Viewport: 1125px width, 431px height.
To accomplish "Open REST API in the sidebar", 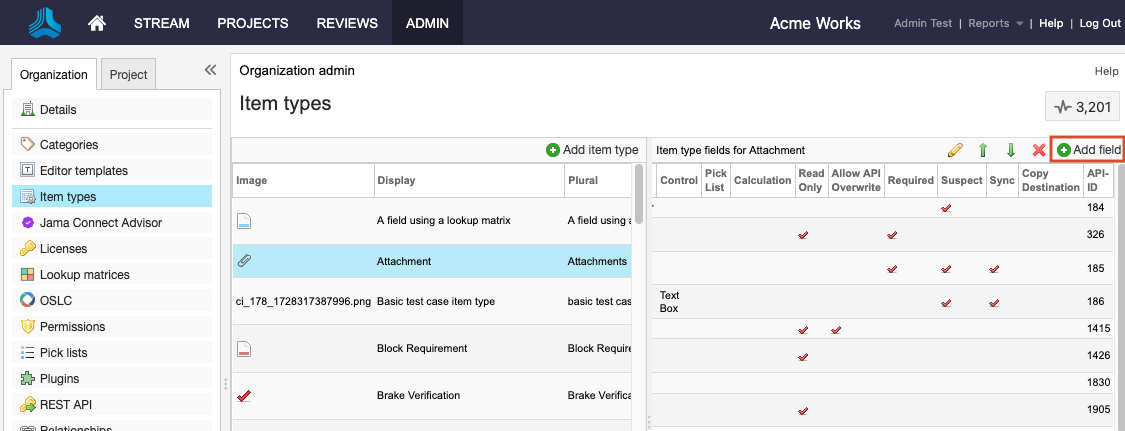I will point(112,404).
